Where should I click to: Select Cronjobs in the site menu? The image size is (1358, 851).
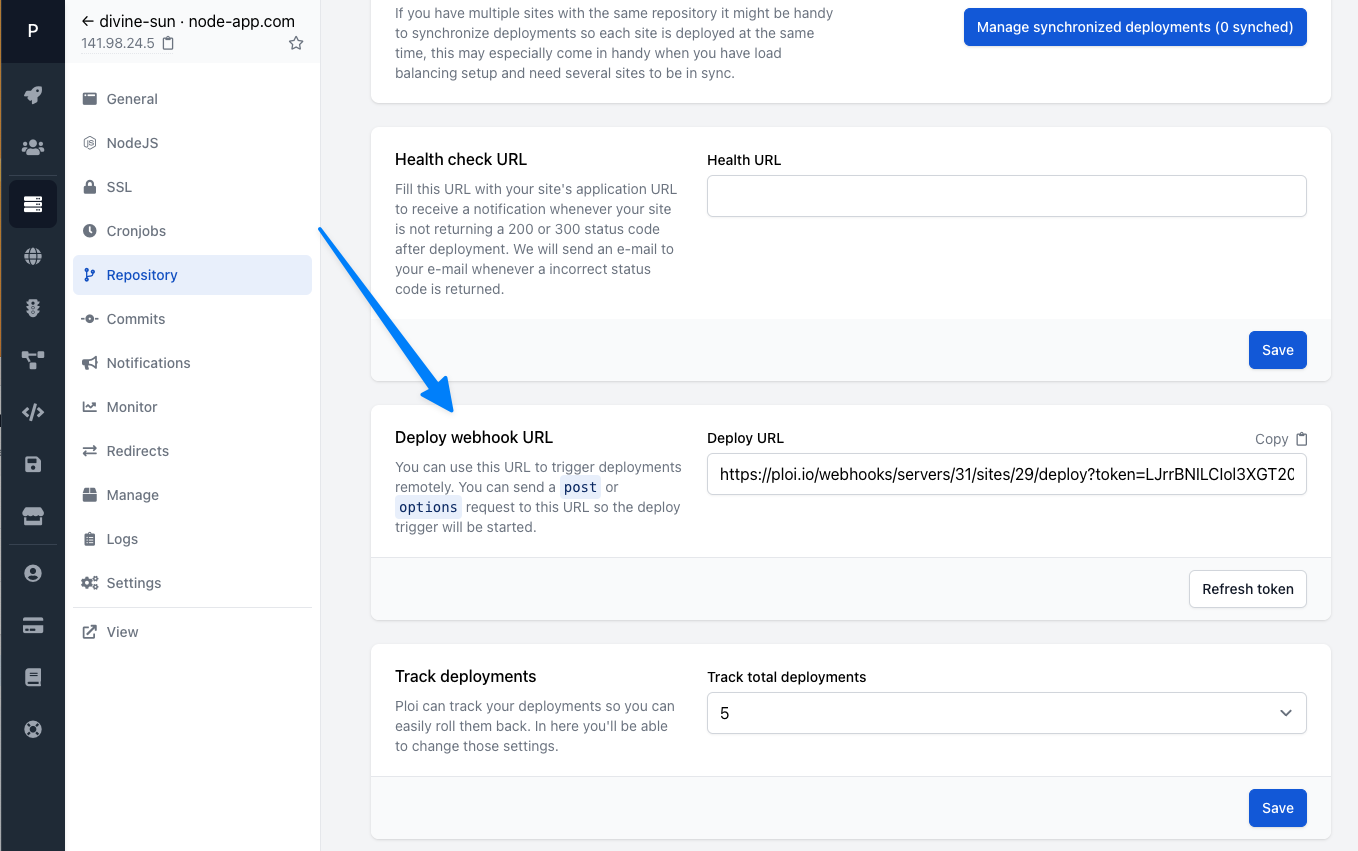pyautogui.click(x=192, y=231)
